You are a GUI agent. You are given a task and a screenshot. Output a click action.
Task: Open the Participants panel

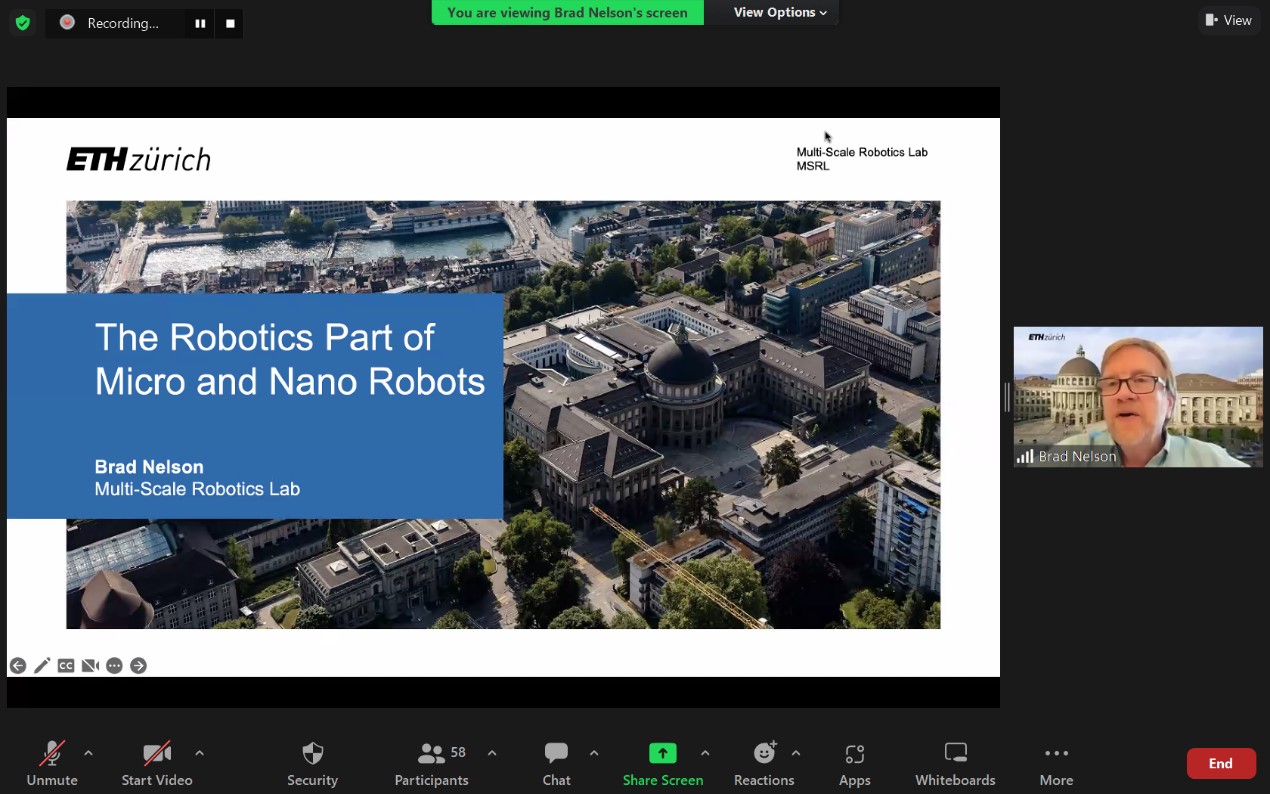pos(431,763)
